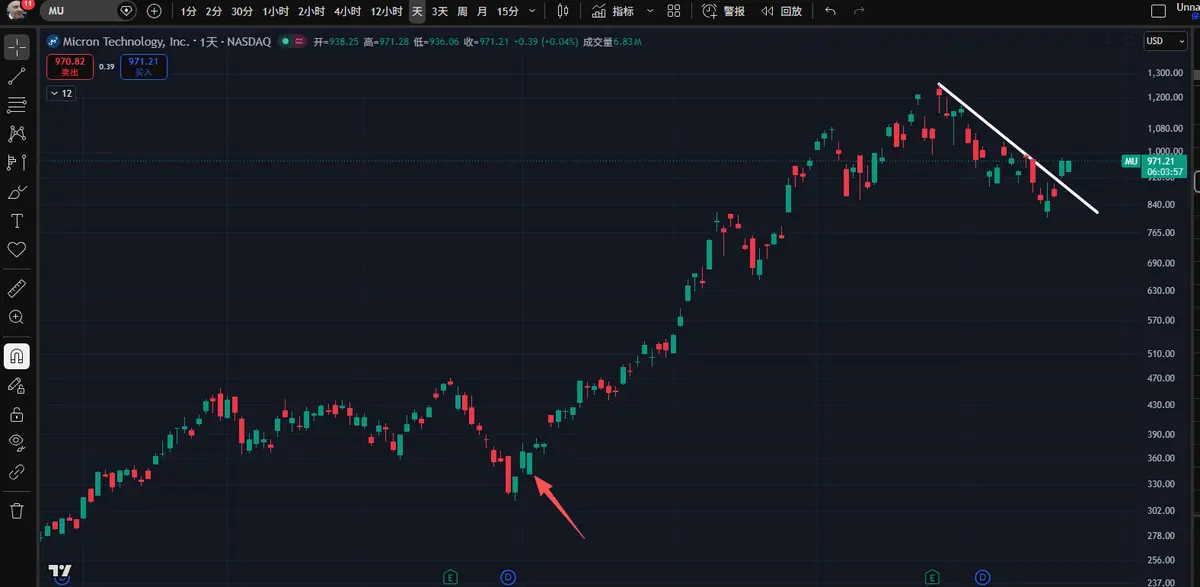1200x587 pixels.
Task: Click the 1,300.00 price scale label
Action: tap(1167, 73)
